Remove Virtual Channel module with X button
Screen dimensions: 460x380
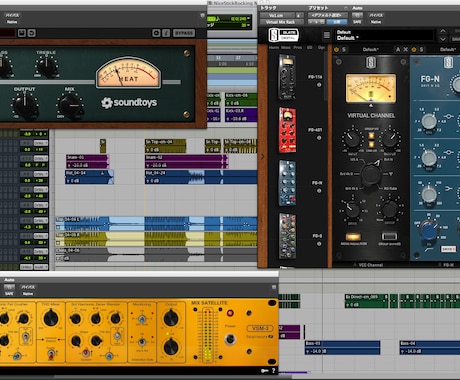point(405,50)
